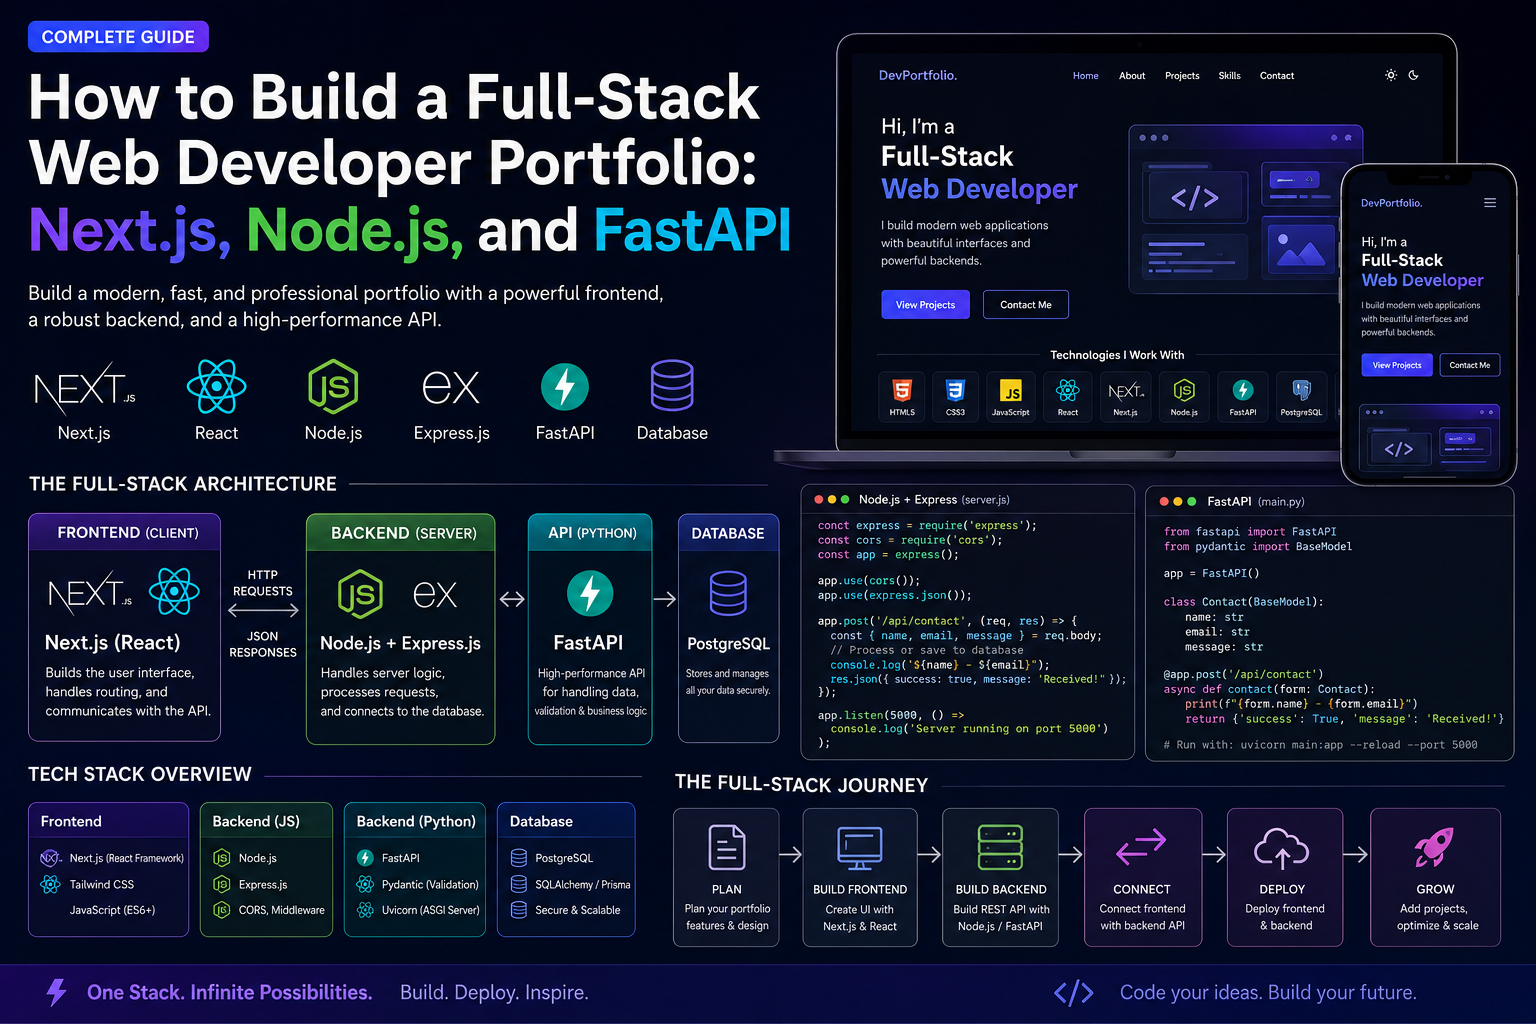
Task: Click the COMPLETE GUIDE badge
Action: tap(118, 37)
